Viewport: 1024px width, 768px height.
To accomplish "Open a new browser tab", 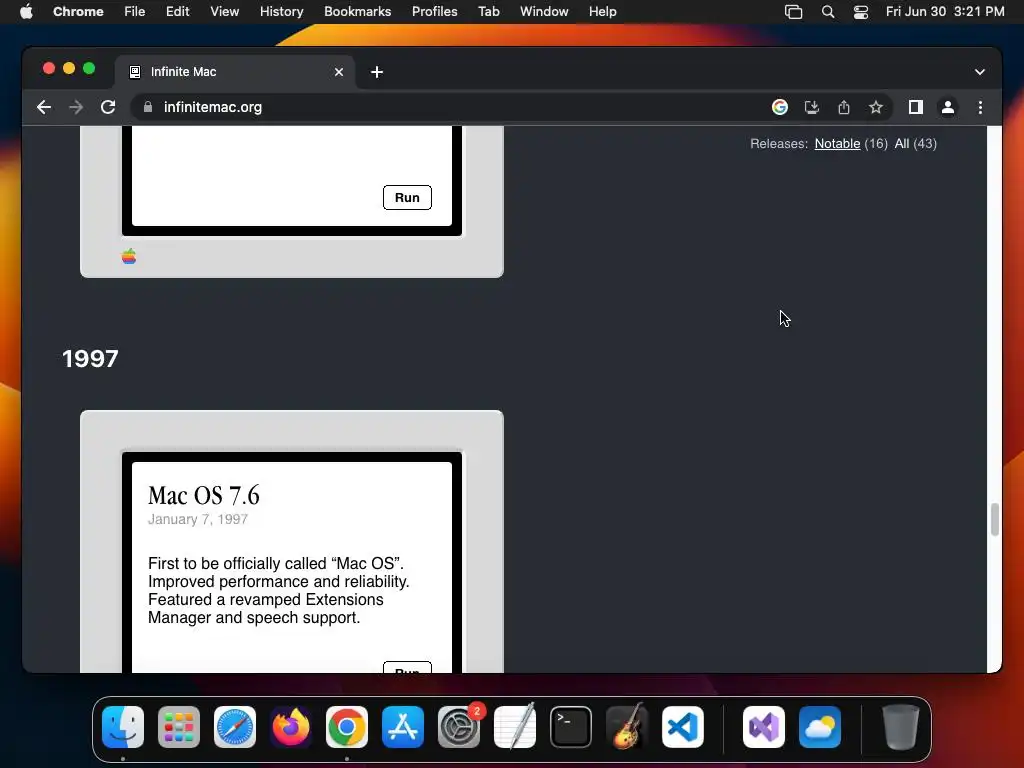I will [377, 72].
